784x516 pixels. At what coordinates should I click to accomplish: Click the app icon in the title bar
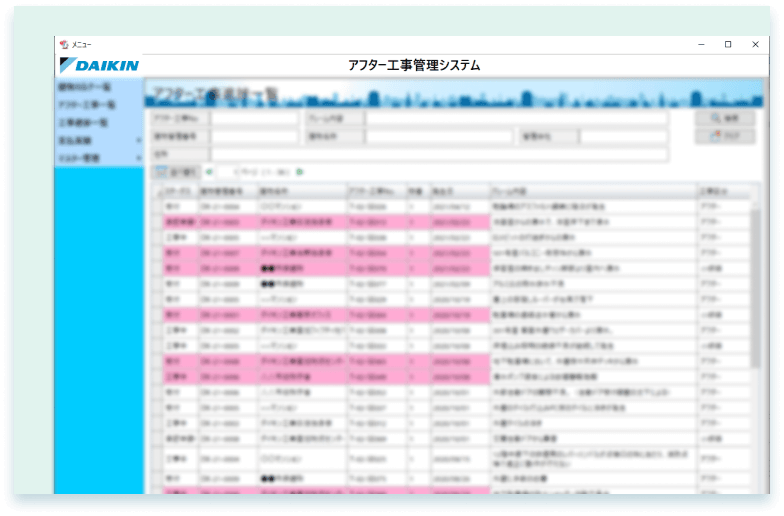click(64, 45)
